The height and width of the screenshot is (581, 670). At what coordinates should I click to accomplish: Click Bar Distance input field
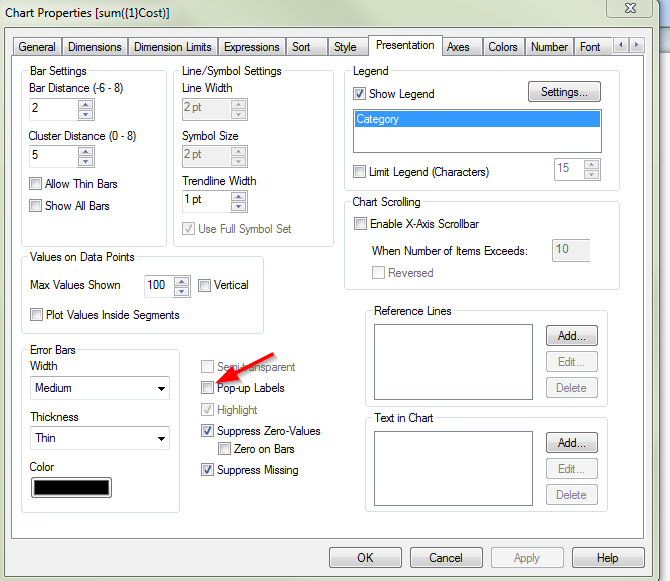(x=53, y=109)
